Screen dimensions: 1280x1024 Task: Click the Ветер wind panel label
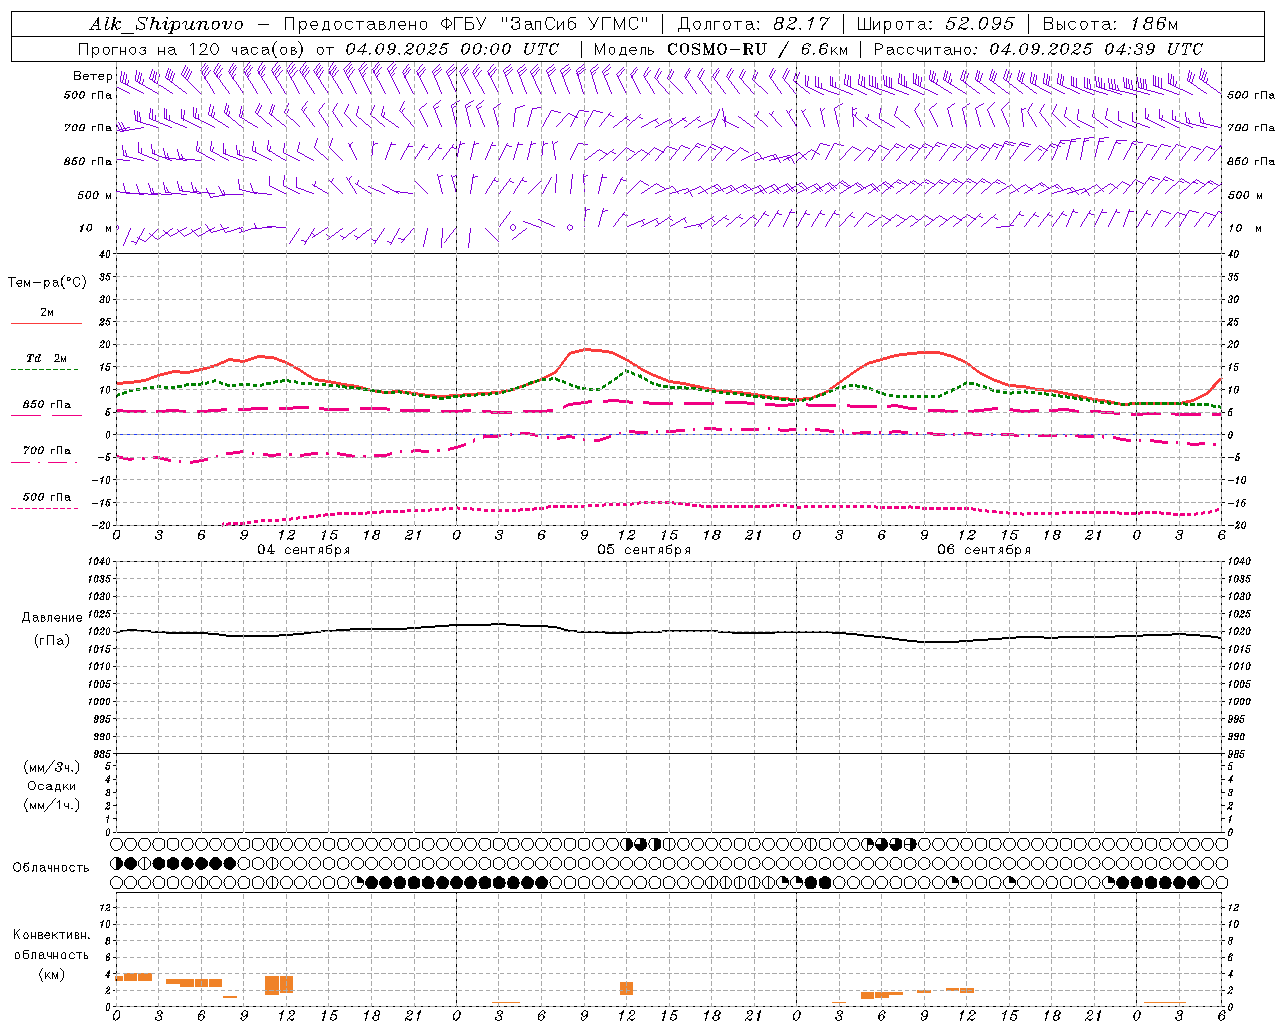pyautogui.click(x=92, y=76)
